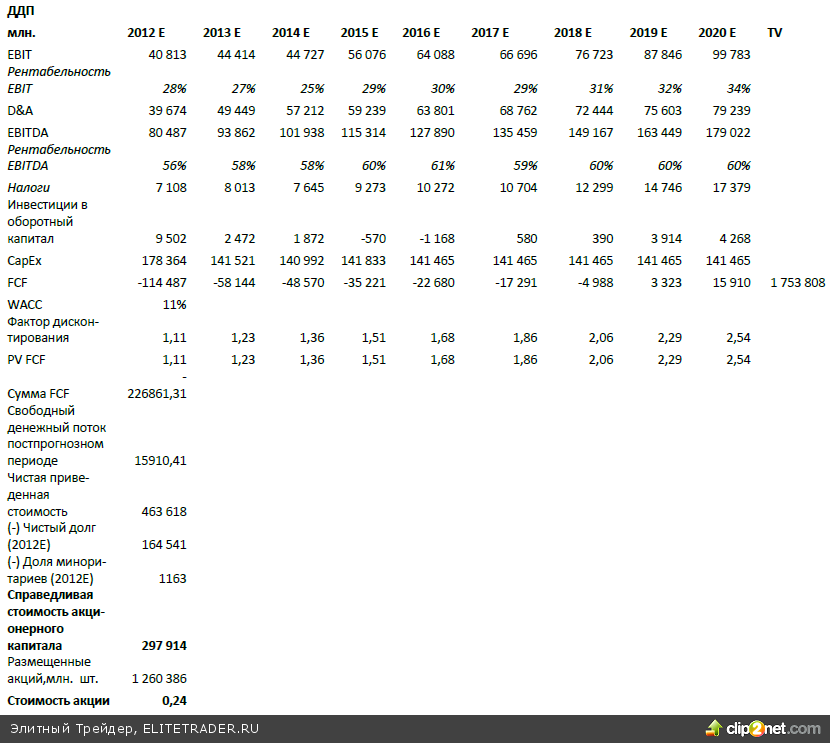Viewport: 830px width, 743px height.
Task: Click the TV column header
Action: click(775, 33)
